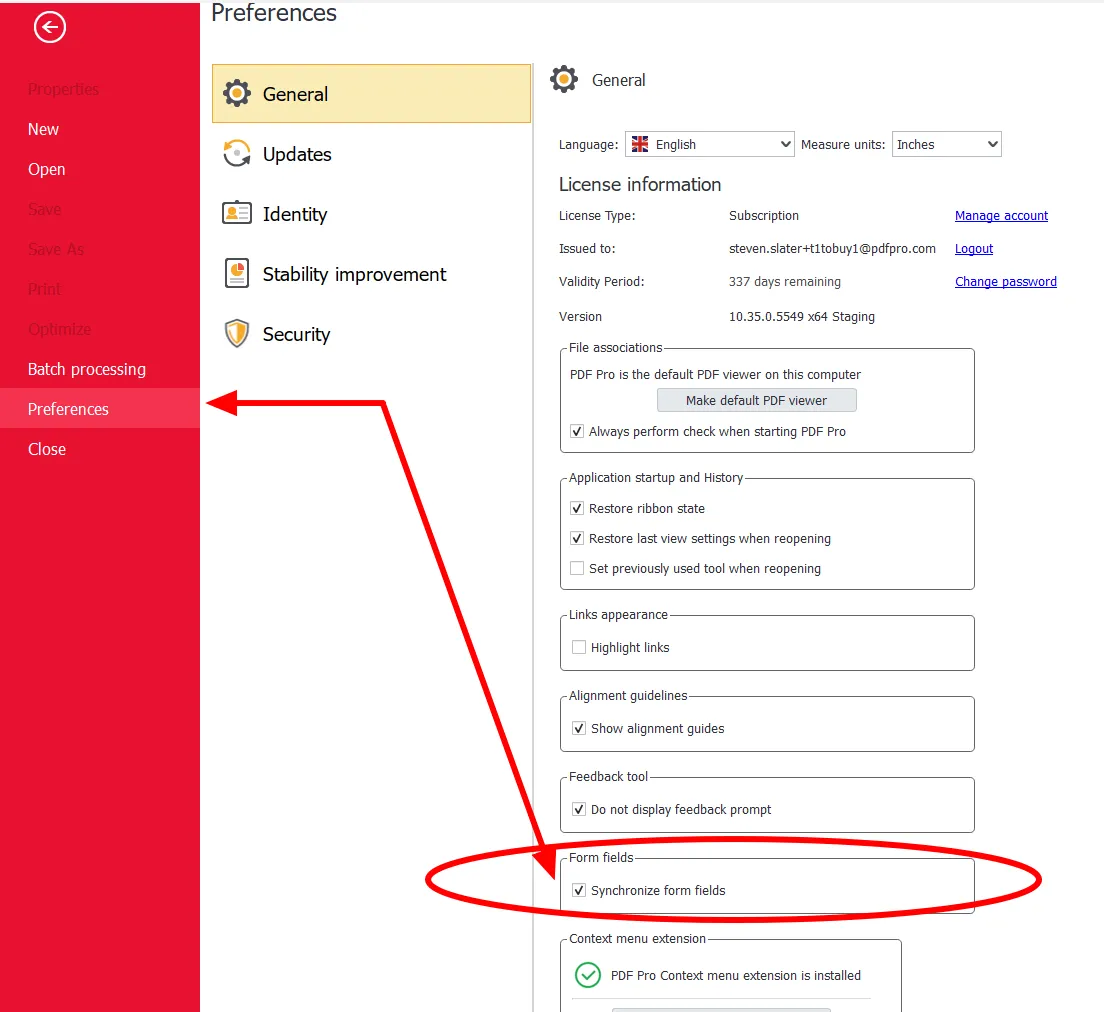Click the green context menu installed checkmark icon
This screenshot has width=1104, height=1012.
(588, 975)
